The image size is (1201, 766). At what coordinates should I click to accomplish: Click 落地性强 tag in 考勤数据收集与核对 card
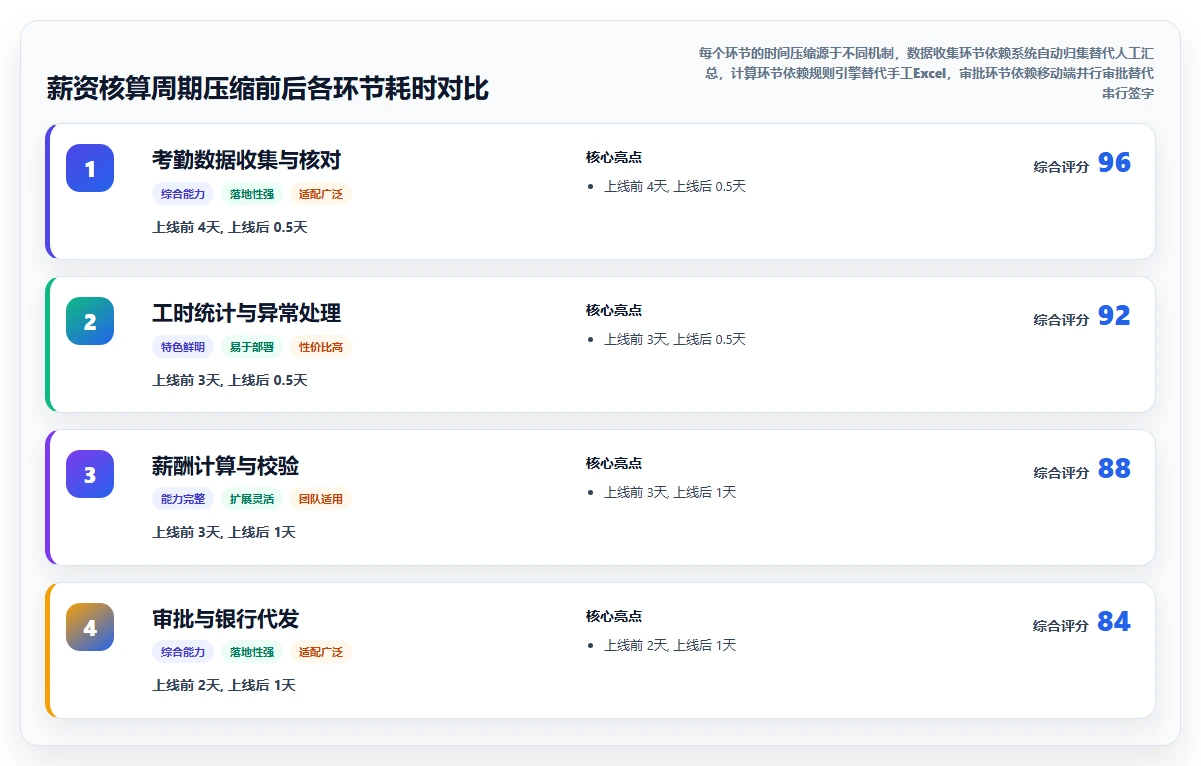[x=252, y=194]
